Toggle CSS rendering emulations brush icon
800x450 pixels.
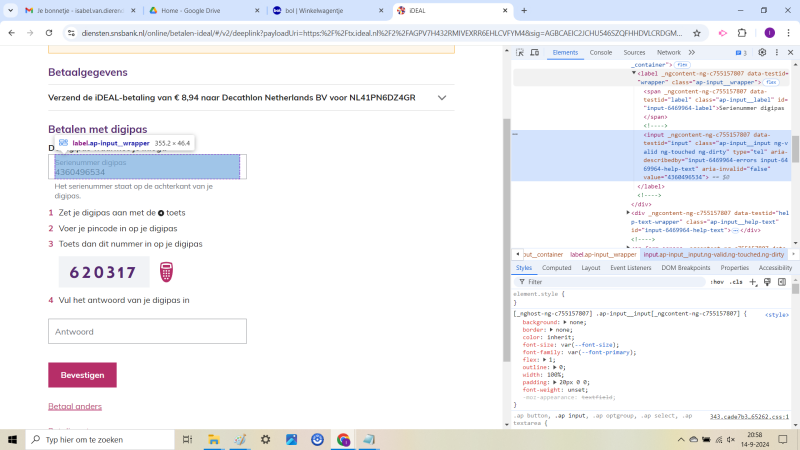click(767, 282)
